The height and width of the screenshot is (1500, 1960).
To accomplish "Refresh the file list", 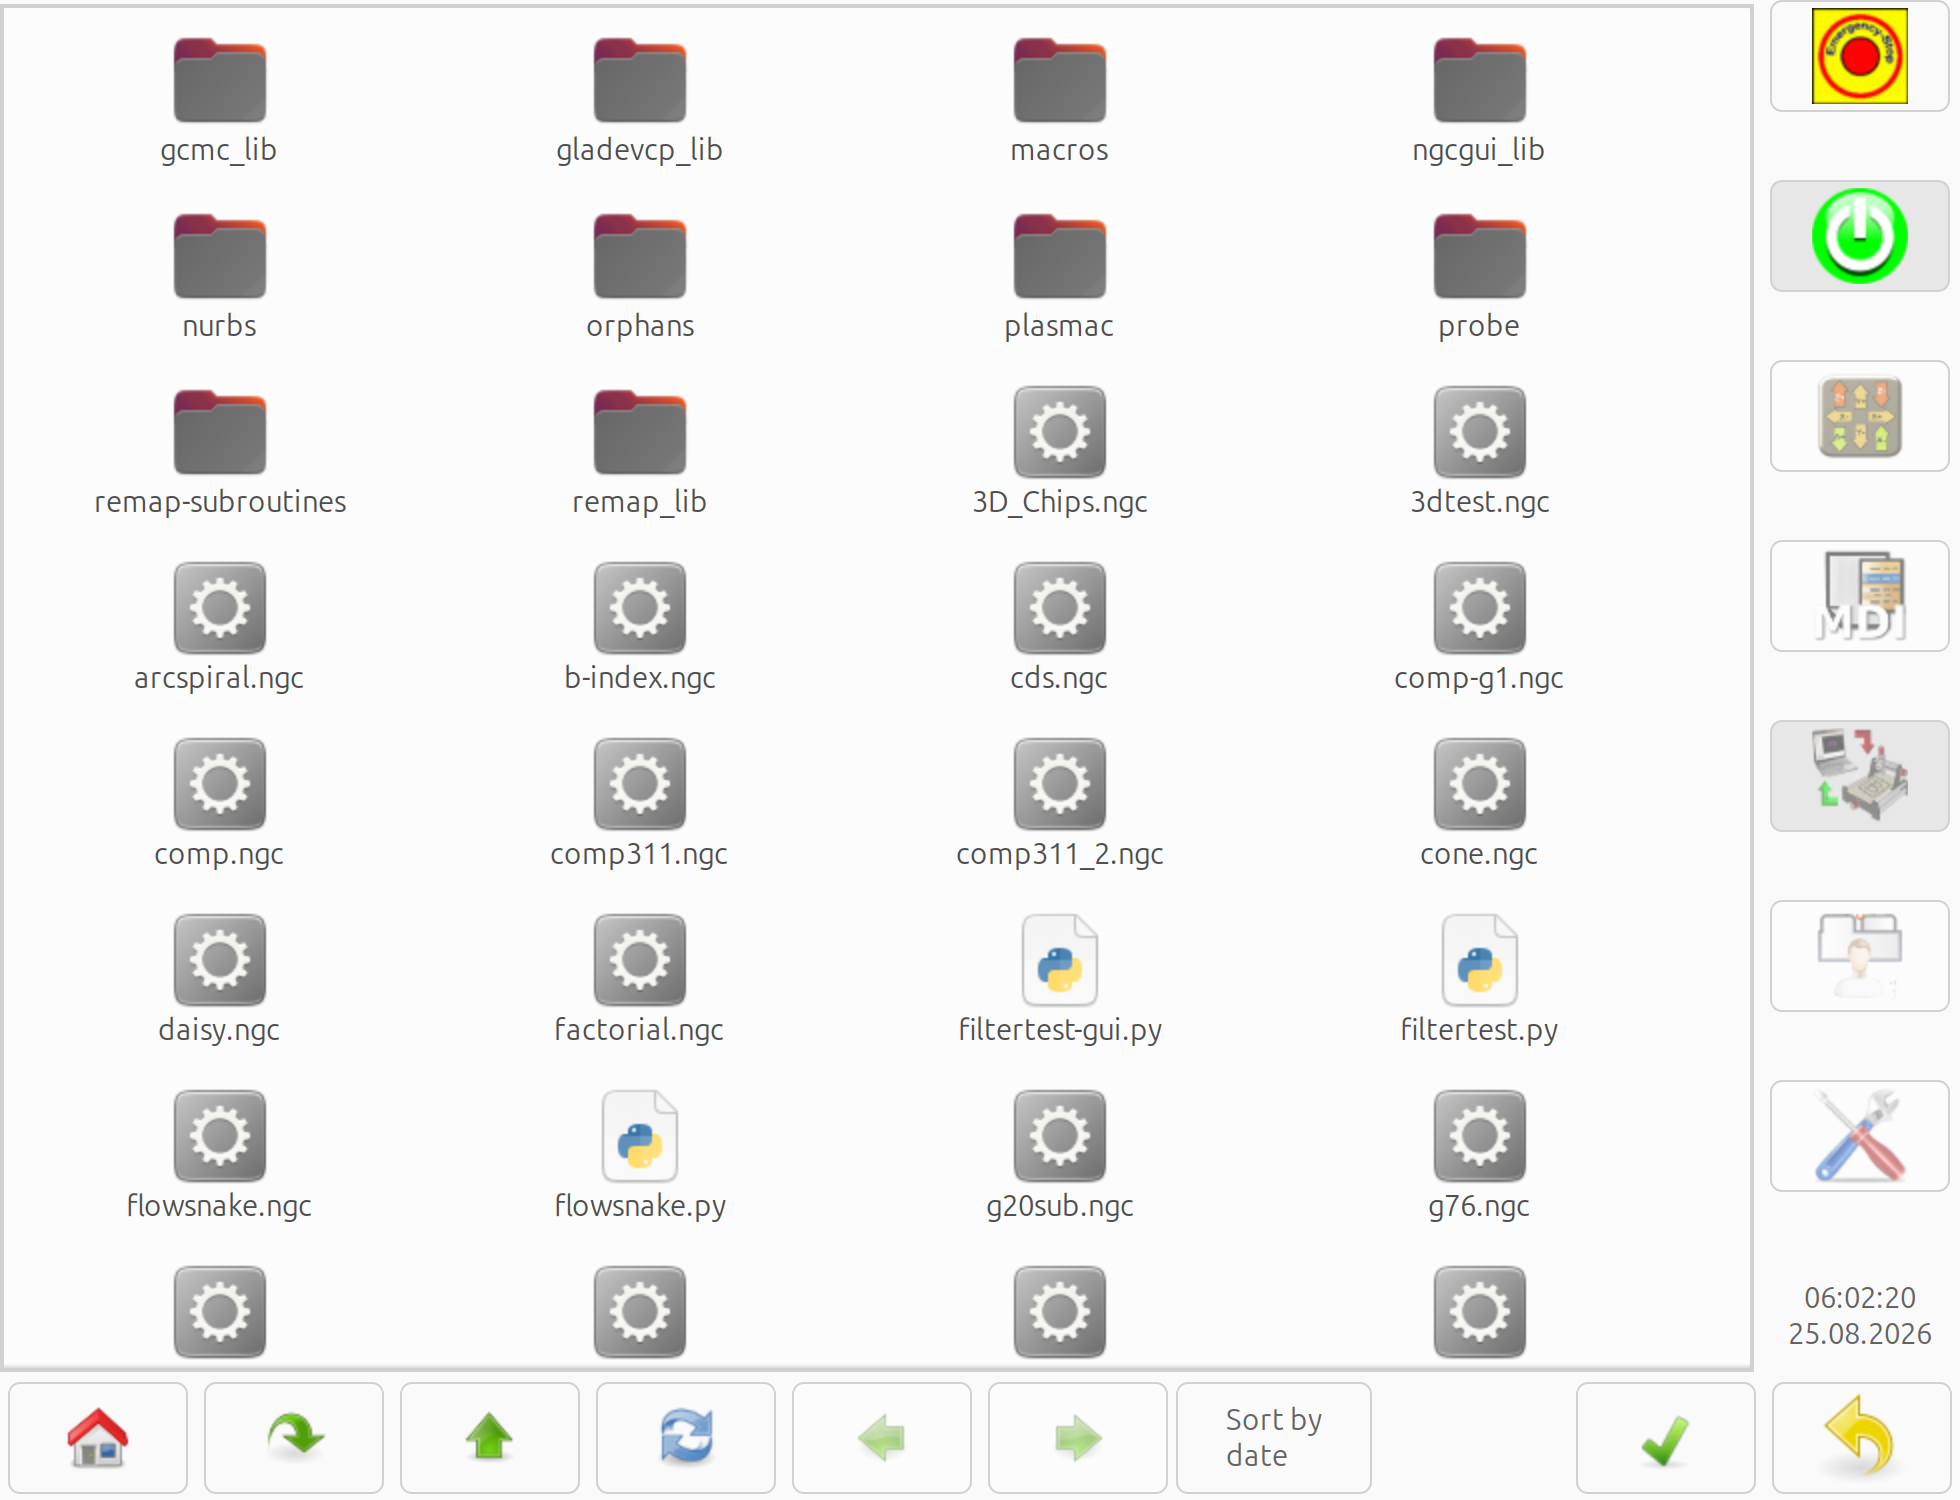I will point(686,1438).
